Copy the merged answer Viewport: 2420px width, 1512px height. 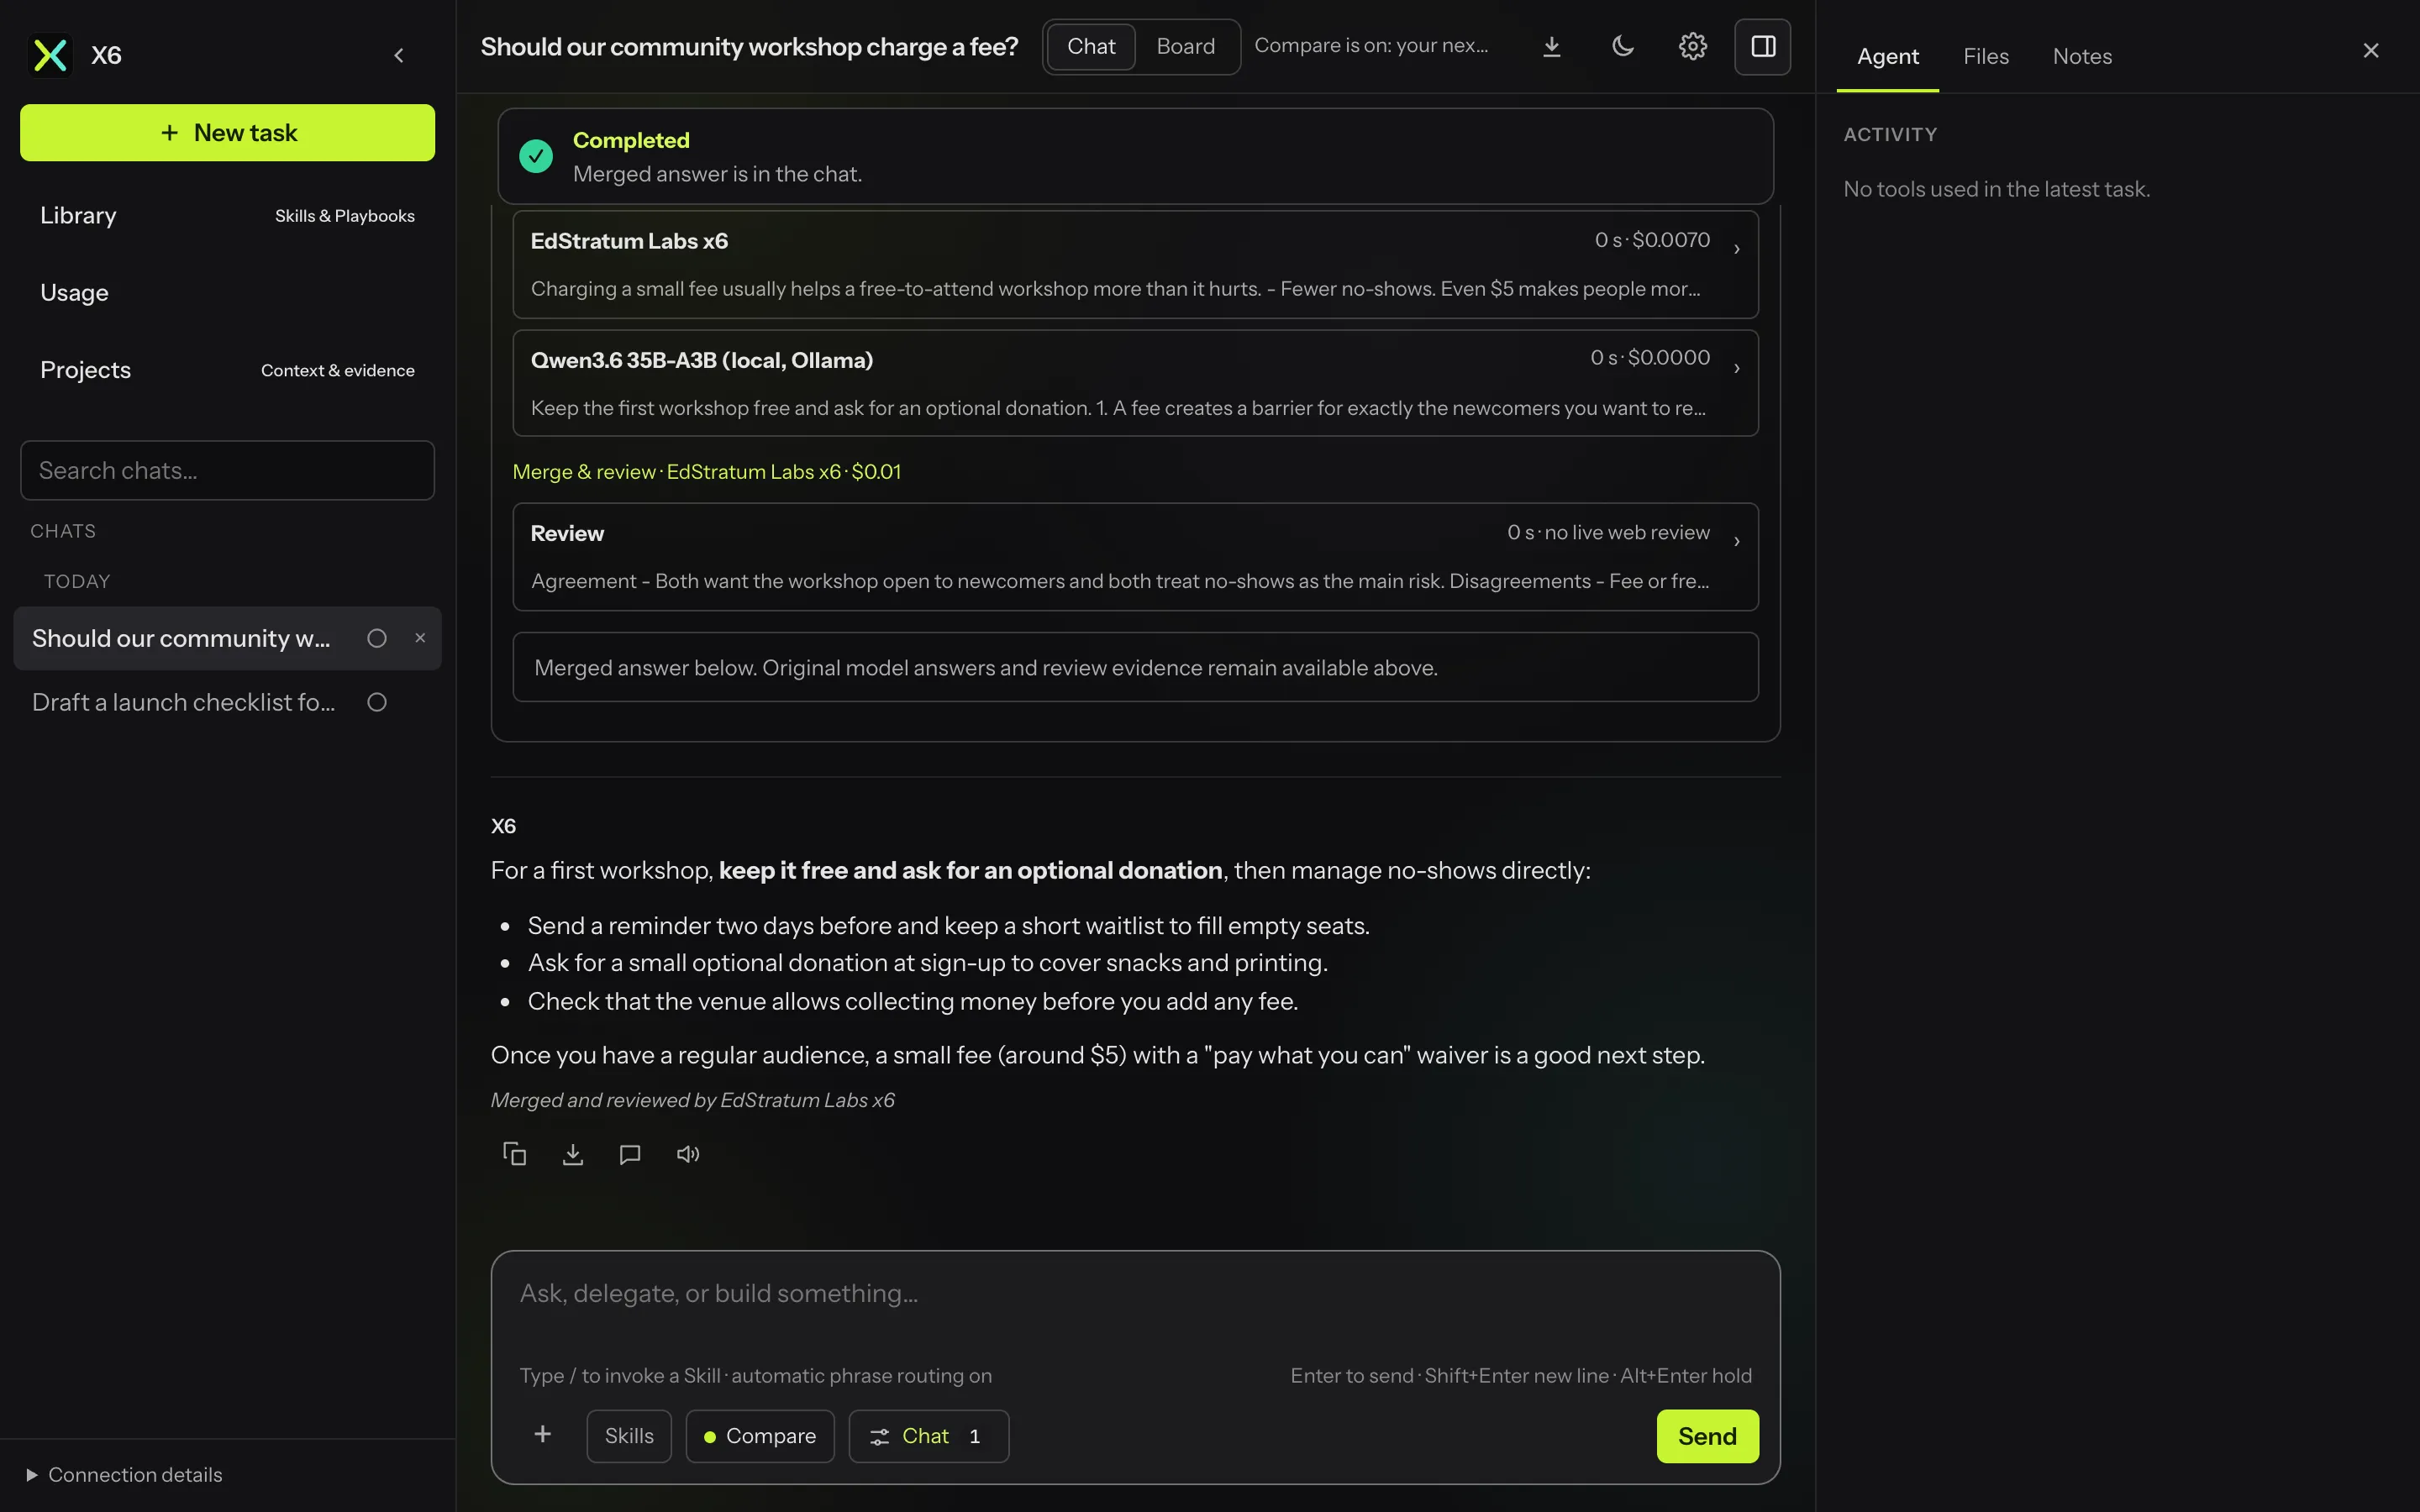tap(514, 1154)
